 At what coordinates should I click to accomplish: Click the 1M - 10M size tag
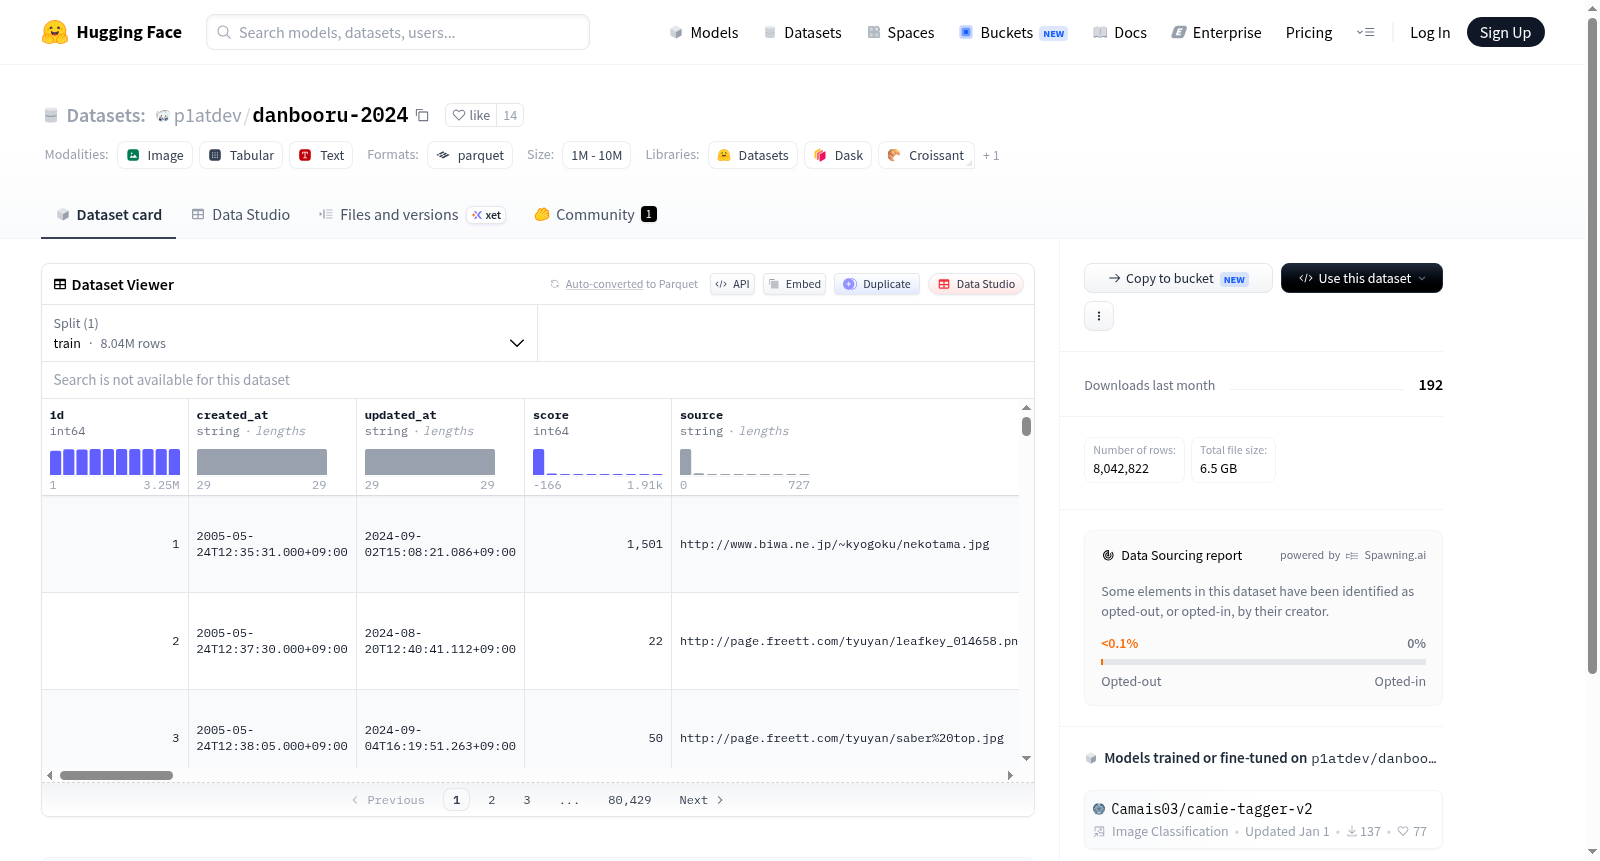point(597,155)
